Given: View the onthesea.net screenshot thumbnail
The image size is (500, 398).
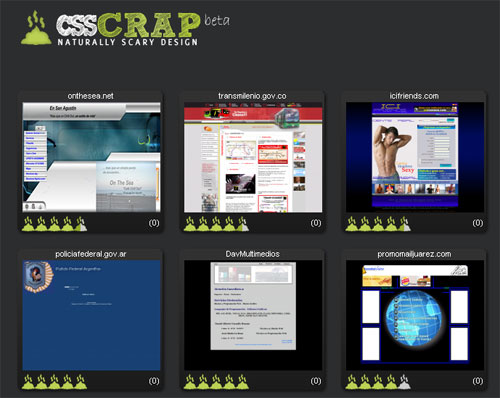Looking at the screenshot, I should pos(91,157).
